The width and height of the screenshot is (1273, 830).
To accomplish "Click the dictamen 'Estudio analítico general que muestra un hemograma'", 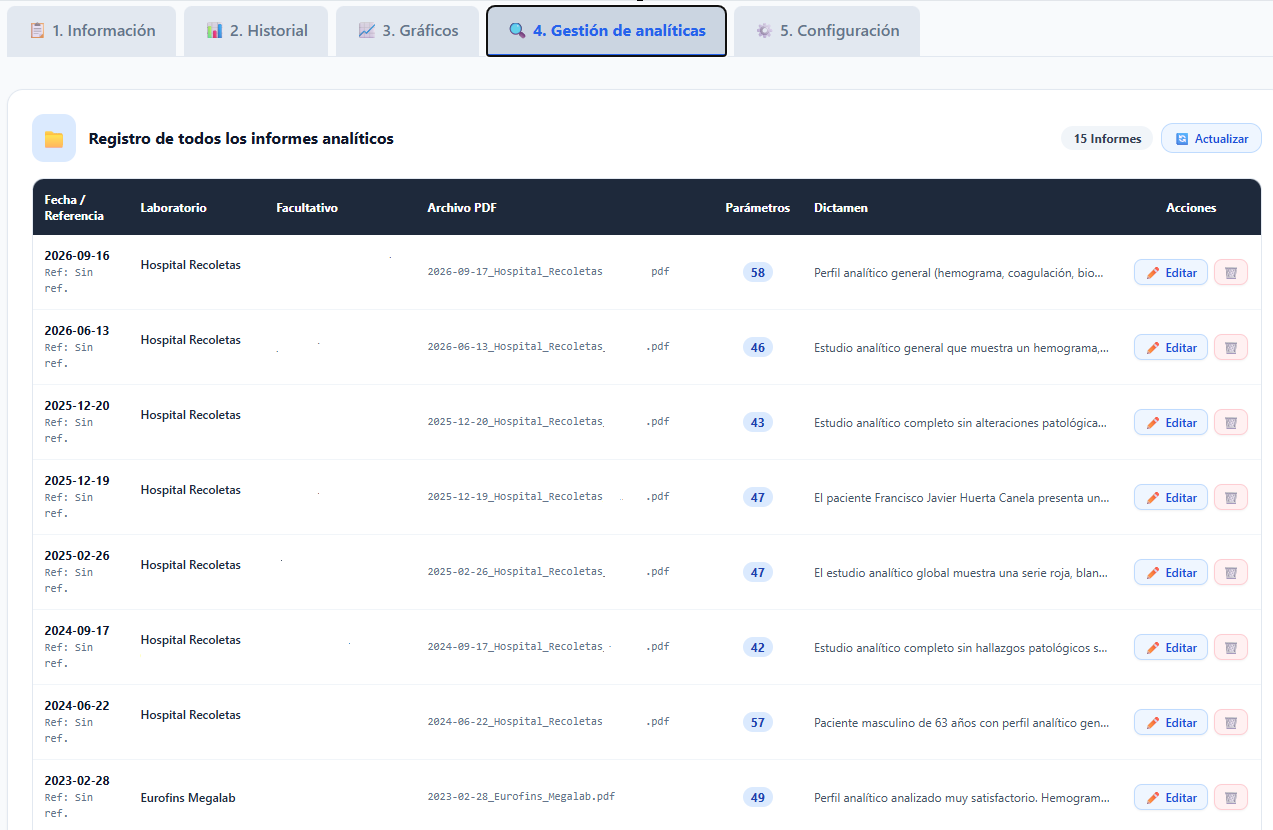I will tap(961, 348).
